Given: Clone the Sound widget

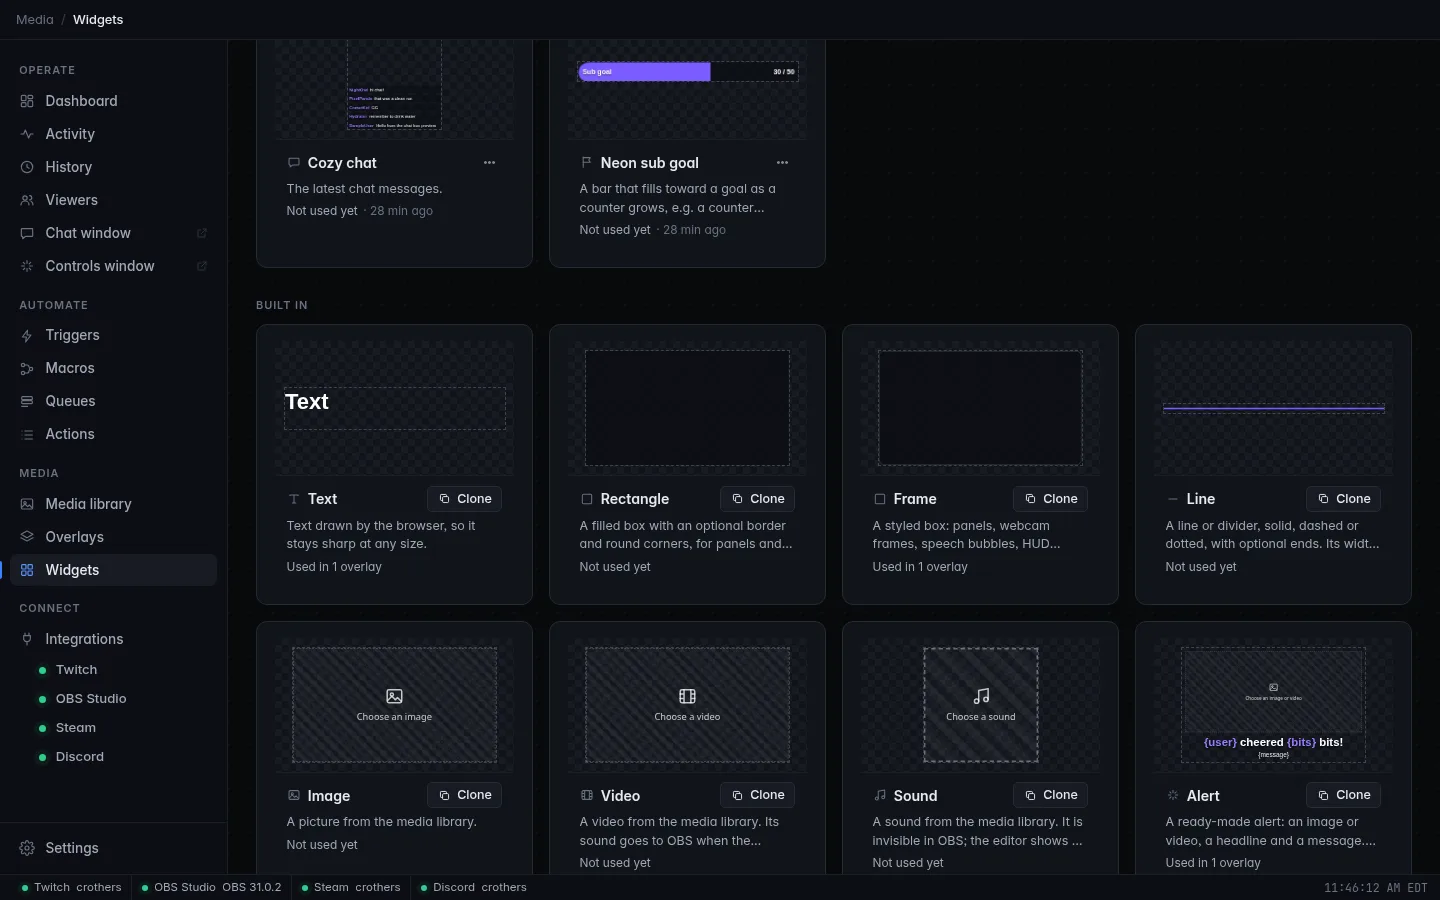Looking at the screenshot, I should 1051,795.
